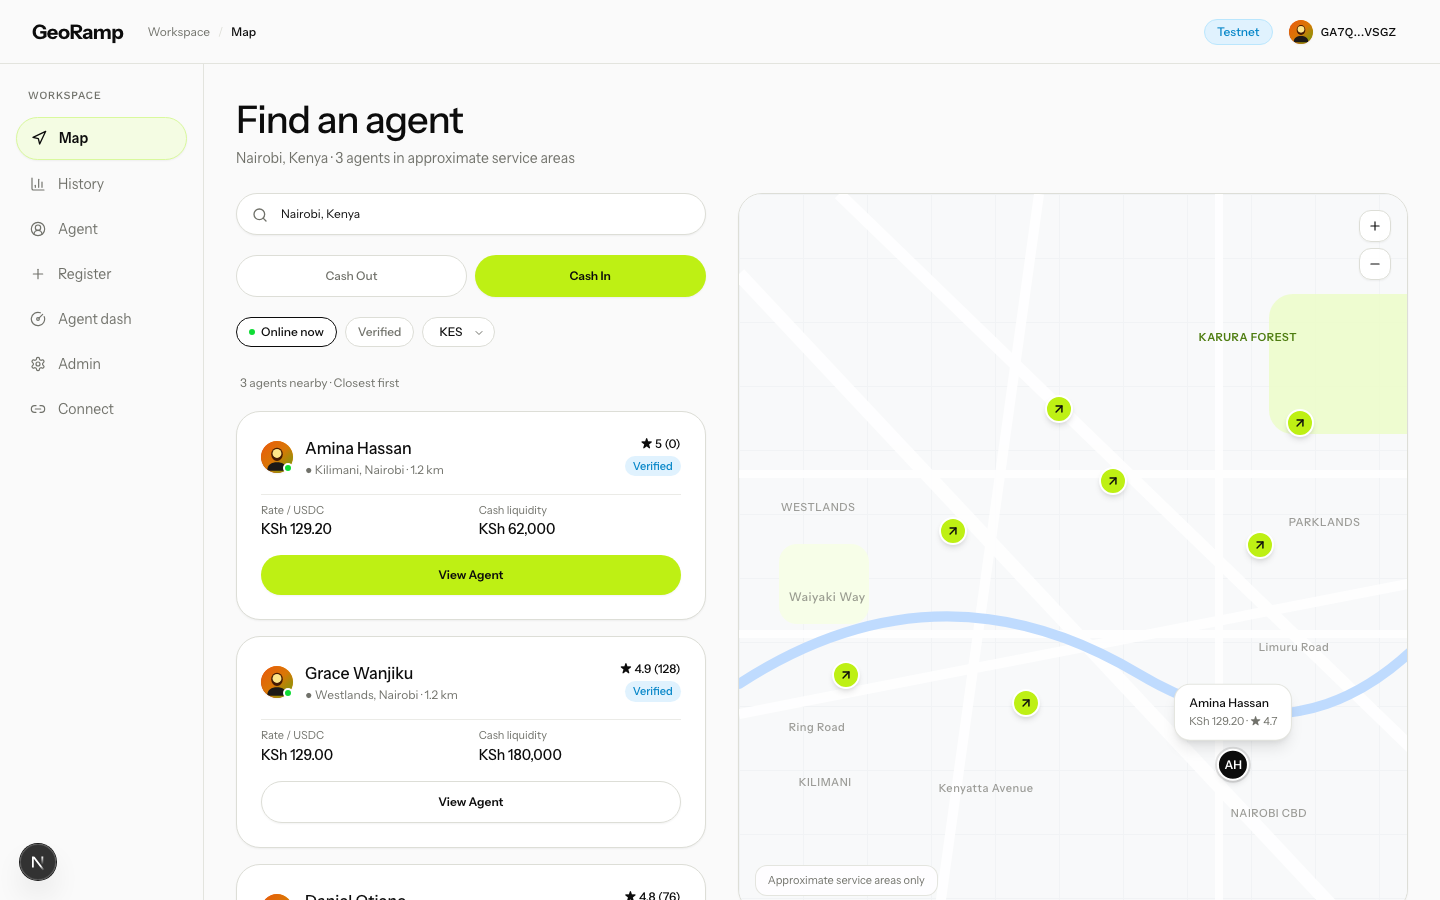1440x900 pixels.
Task: Click Amina Hassan's avatar in list
Action: (277, 457)
